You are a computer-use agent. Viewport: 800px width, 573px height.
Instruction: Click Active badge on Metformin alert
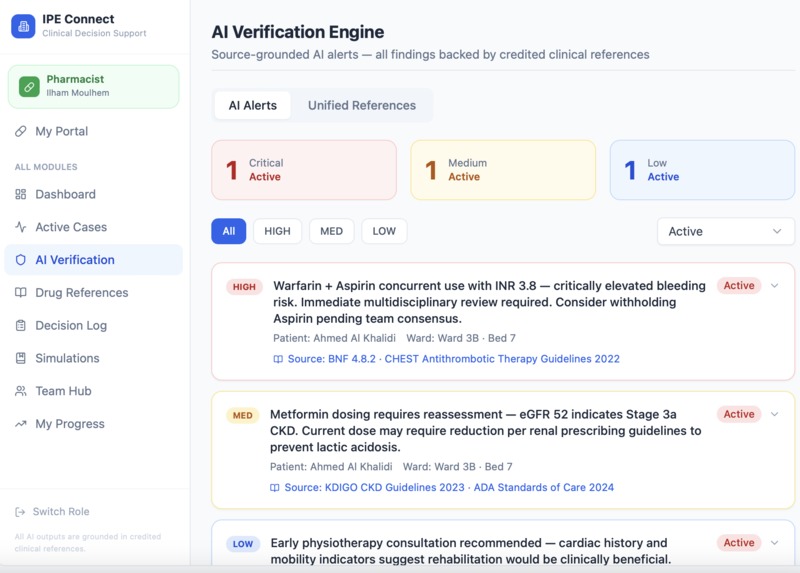coord(739,414)
